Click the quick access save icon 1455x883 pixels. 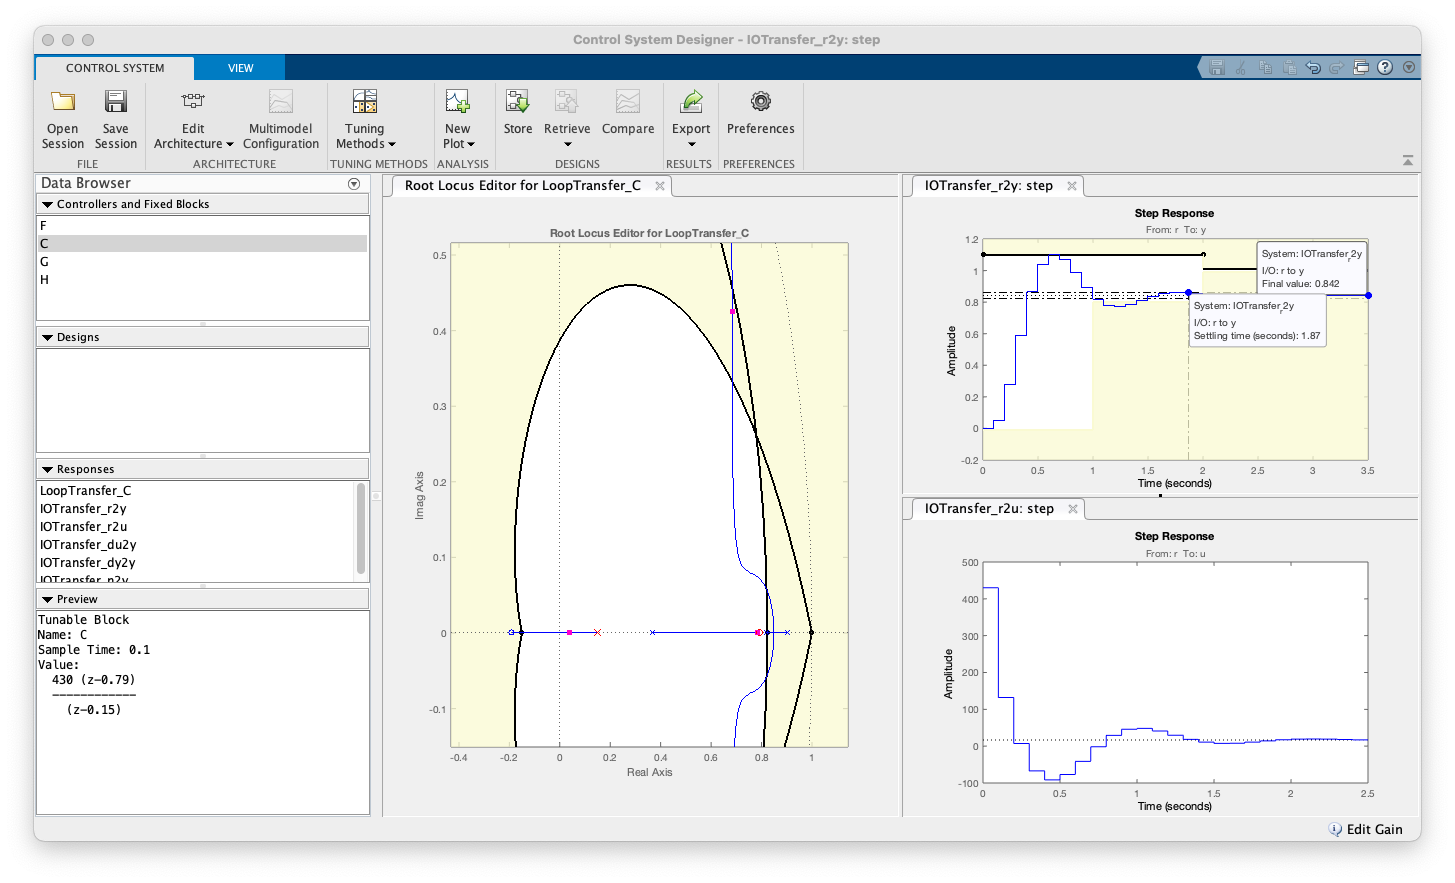[1217, 67]
